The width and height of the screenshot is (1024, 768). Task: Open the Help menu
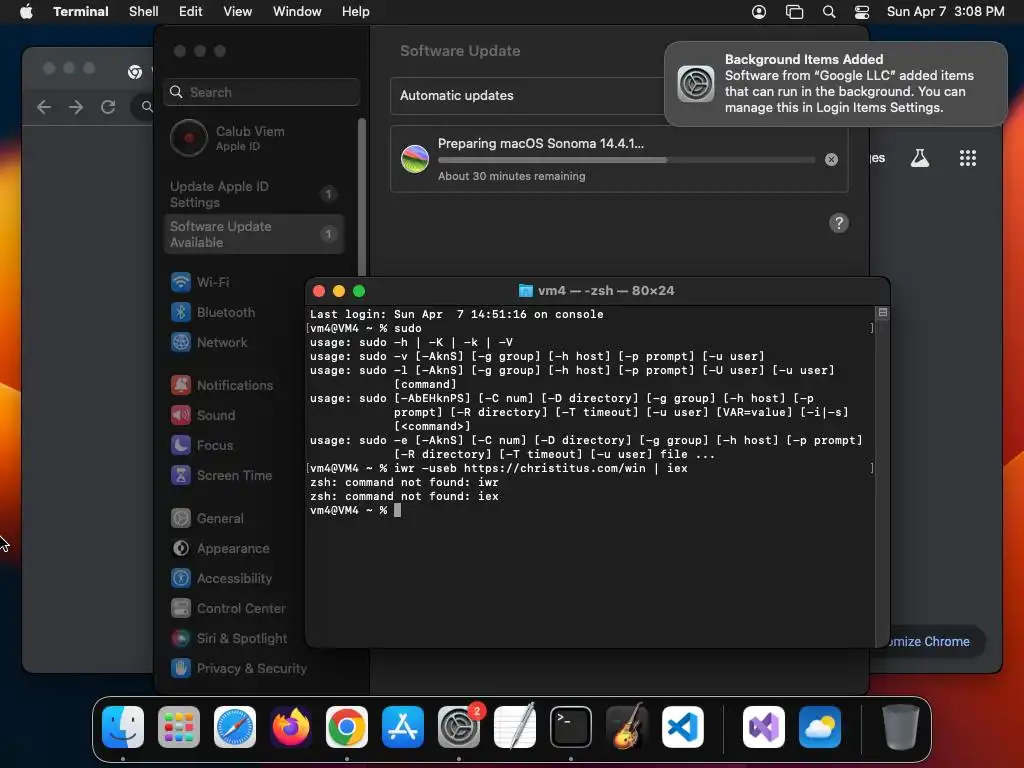pyautogui.click(x=356, y=12)
